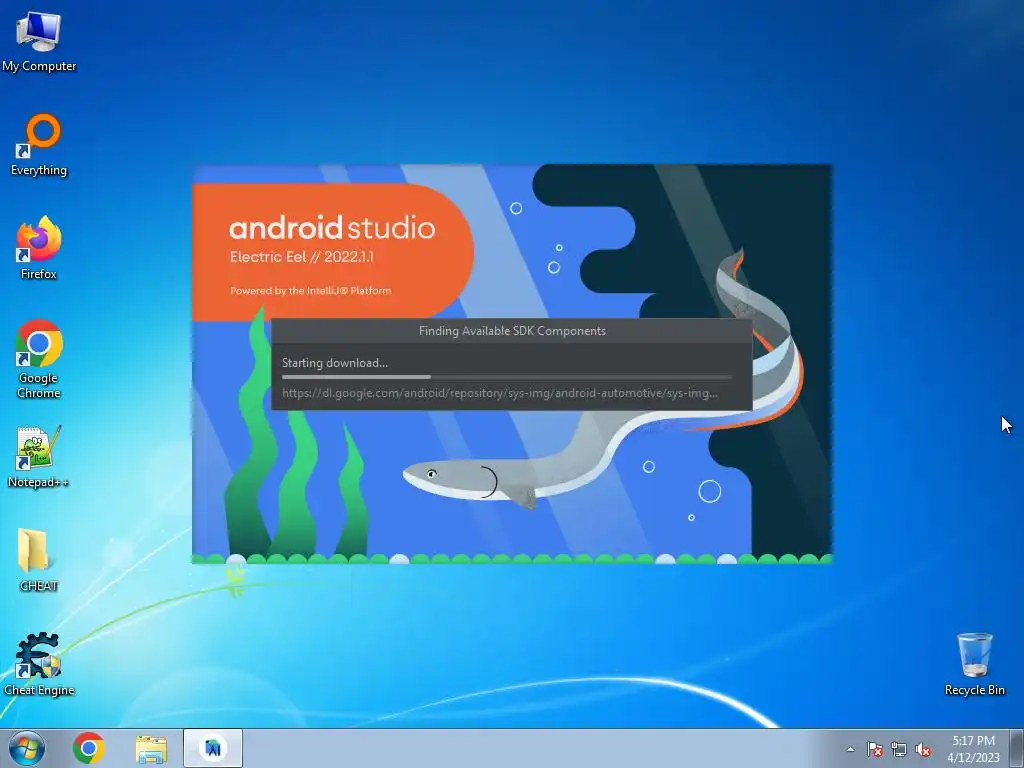Click the android studio splash logo
The image size is (1024, 768).
tap(332, 227)
